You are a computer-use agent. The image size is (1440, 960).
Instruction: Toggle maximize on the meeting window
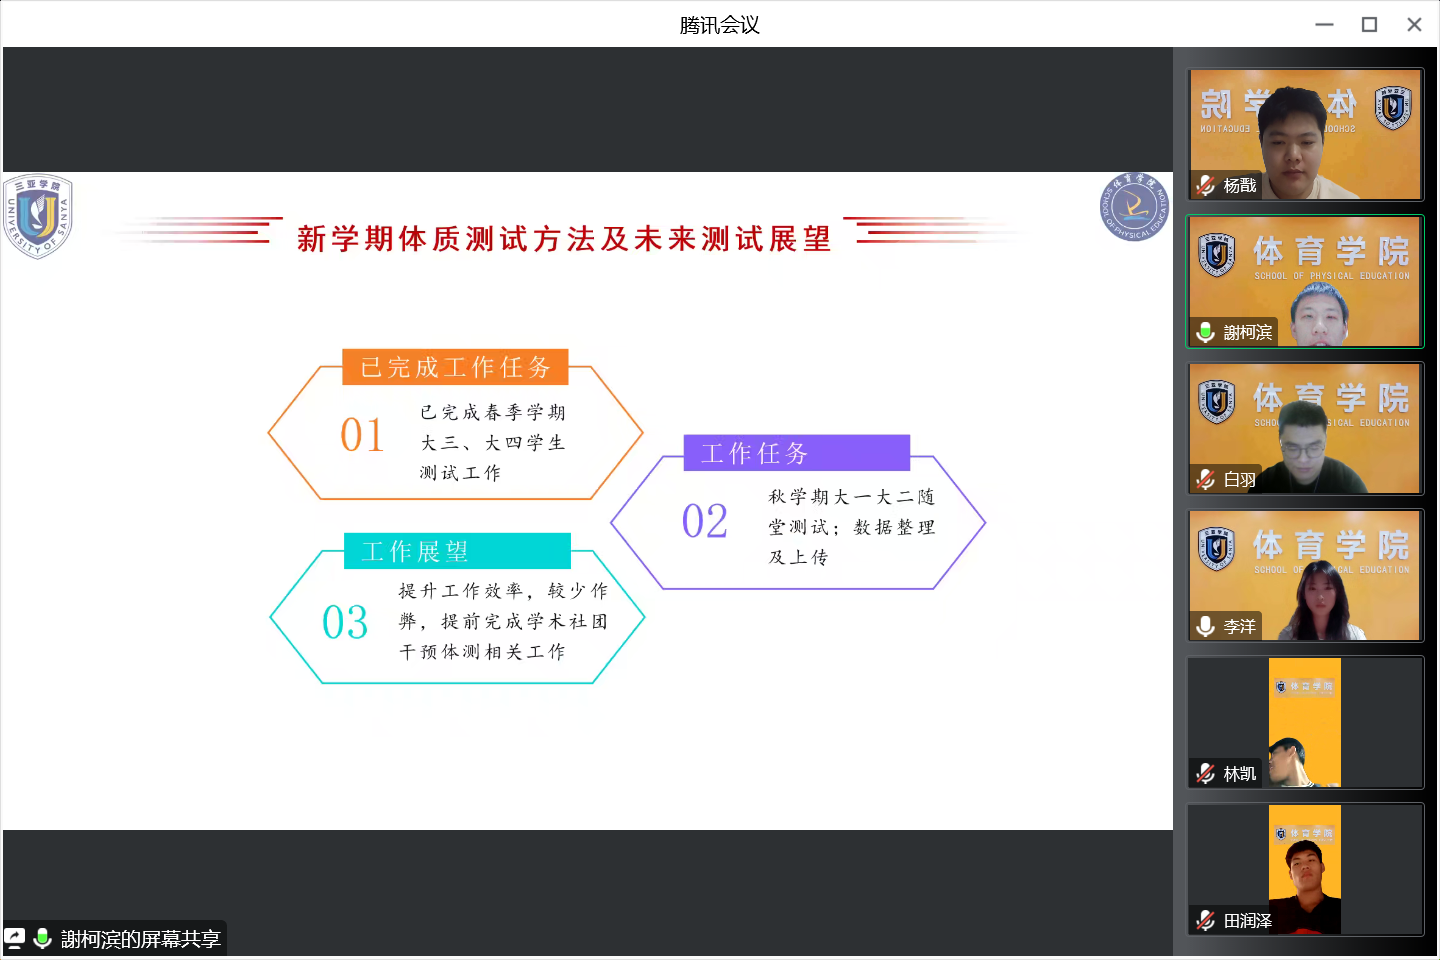tap(1369, 24)
